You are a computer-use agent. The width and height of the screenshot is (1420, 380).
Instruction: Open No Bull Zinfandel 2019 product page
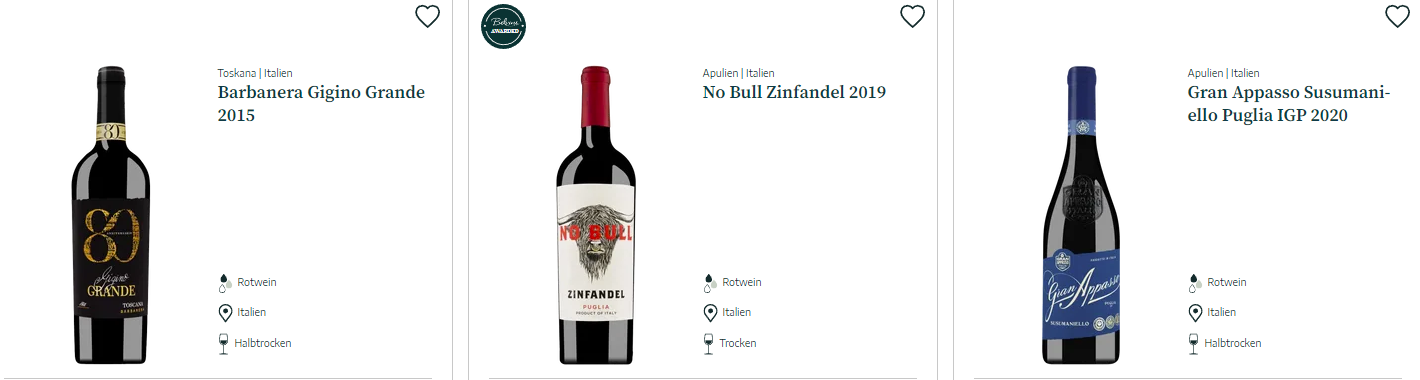point(794,93)
